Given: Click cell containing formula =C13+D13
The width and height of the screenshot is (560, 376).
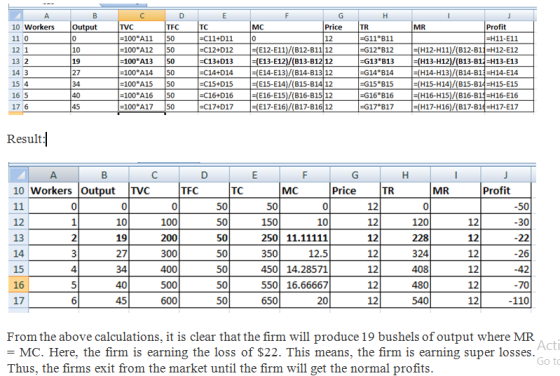Looking at the screenshot, I should (224, 61).
